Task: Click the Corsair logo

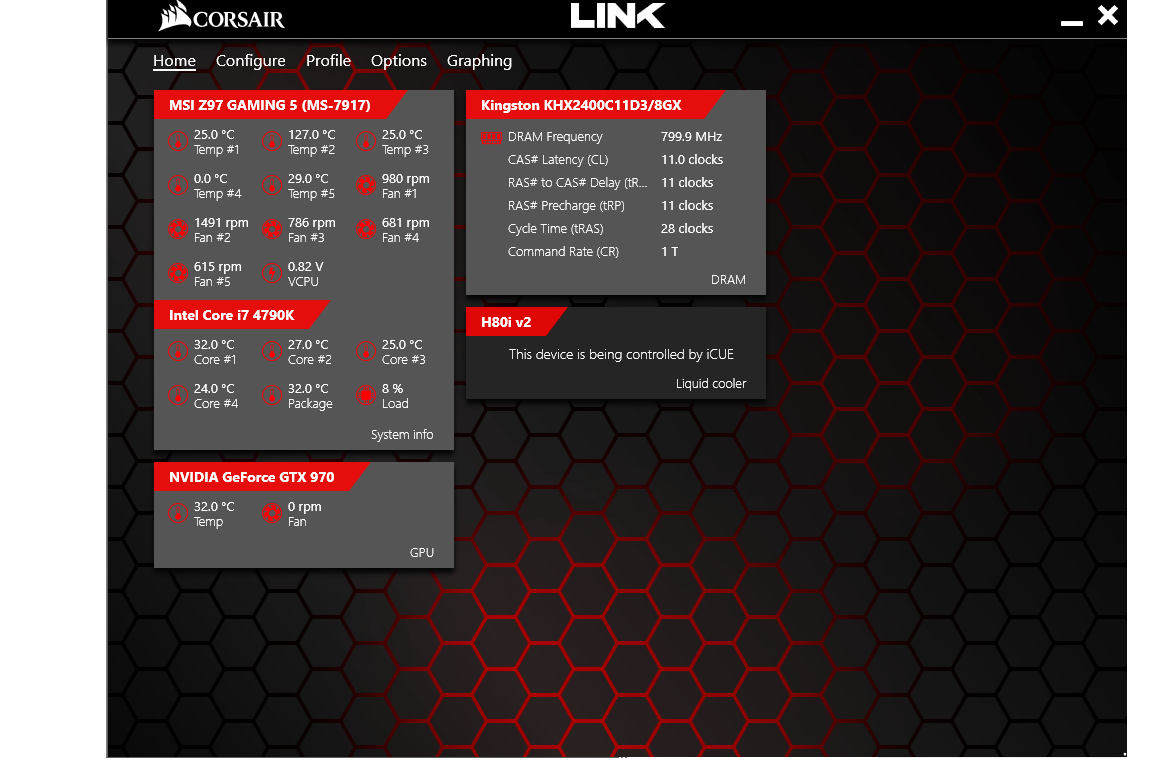Action: click(222, 17)
